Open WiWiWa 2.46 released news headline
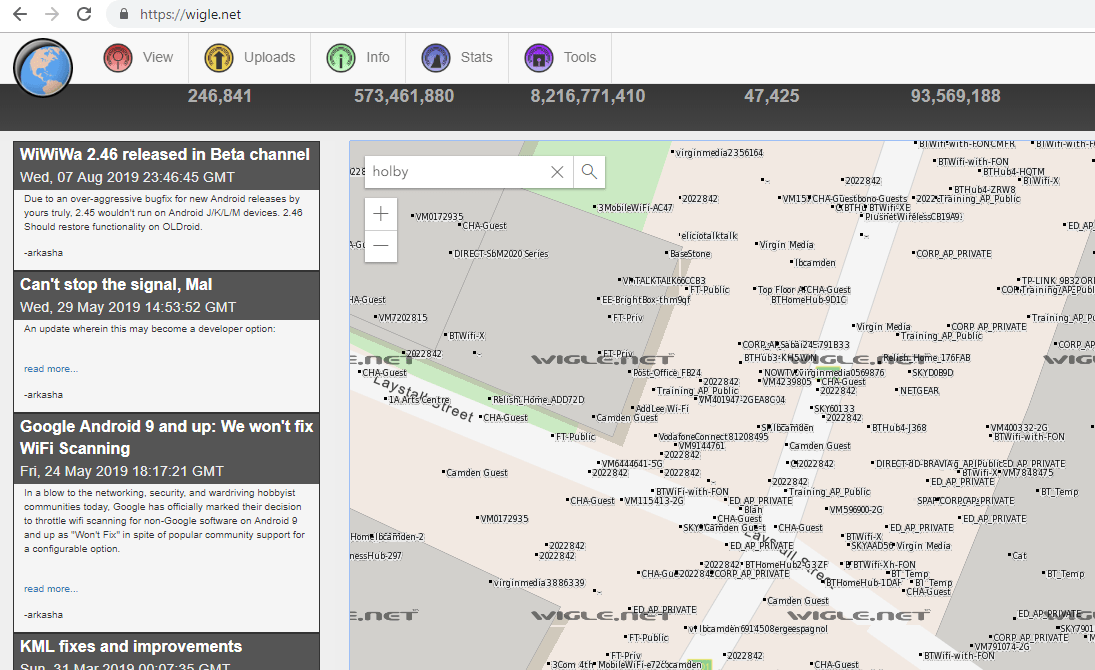 165,155
